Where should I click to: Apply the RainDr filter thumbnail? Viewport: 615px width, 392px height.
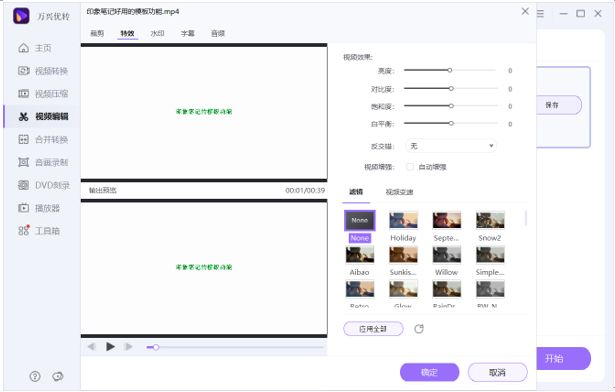click(447, 289)
